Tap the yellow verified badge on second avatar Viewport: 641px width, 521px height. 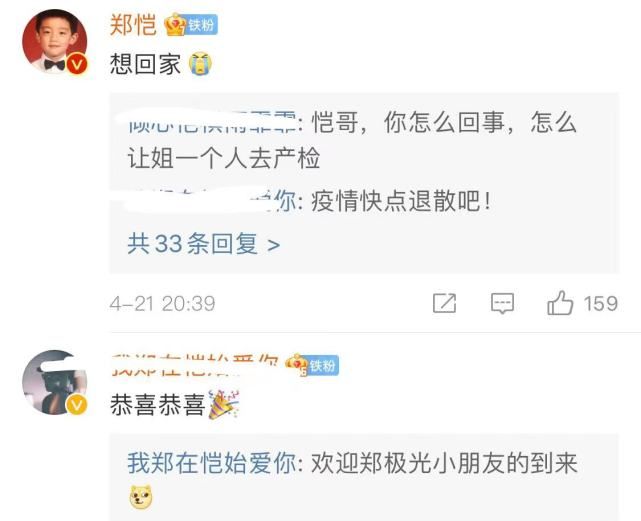point(77,405)
